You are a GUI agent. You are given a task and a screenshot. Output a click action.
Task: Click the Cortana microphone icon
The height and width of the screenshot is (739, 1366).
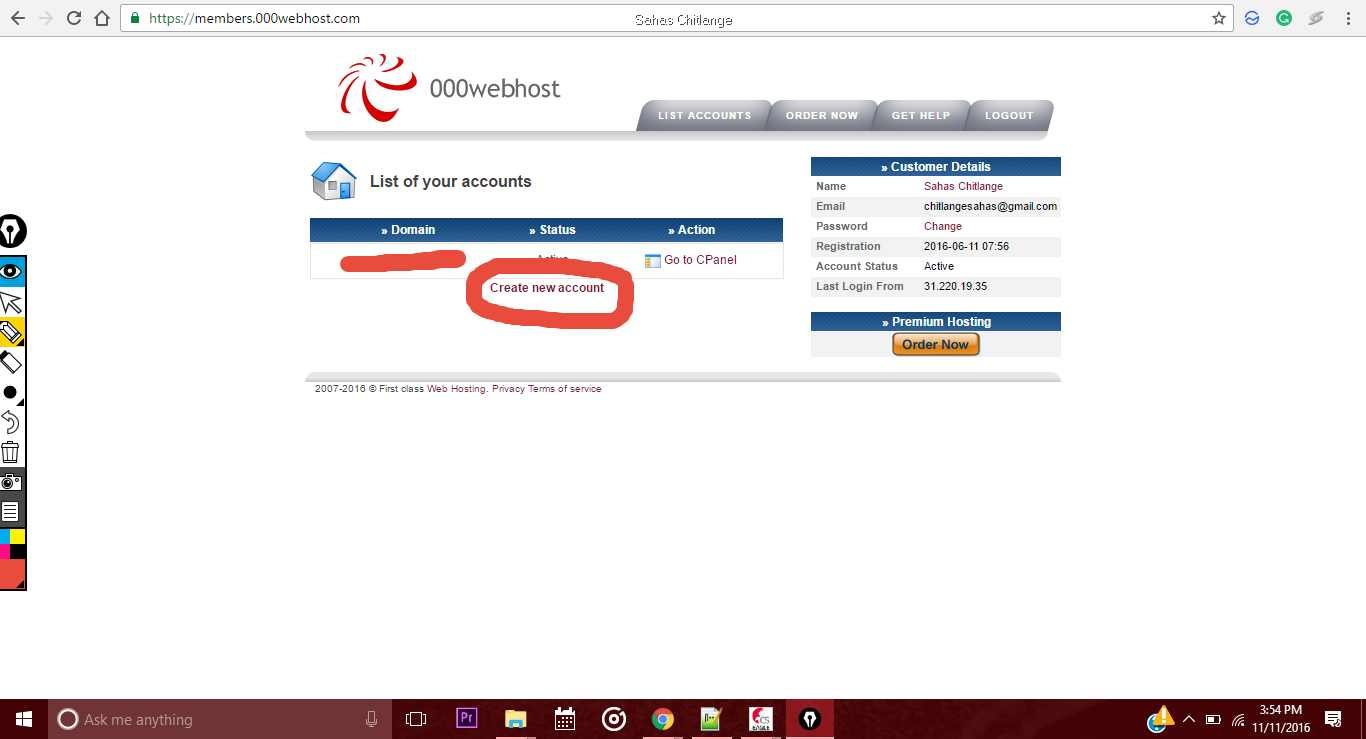(x=371, y=719)
